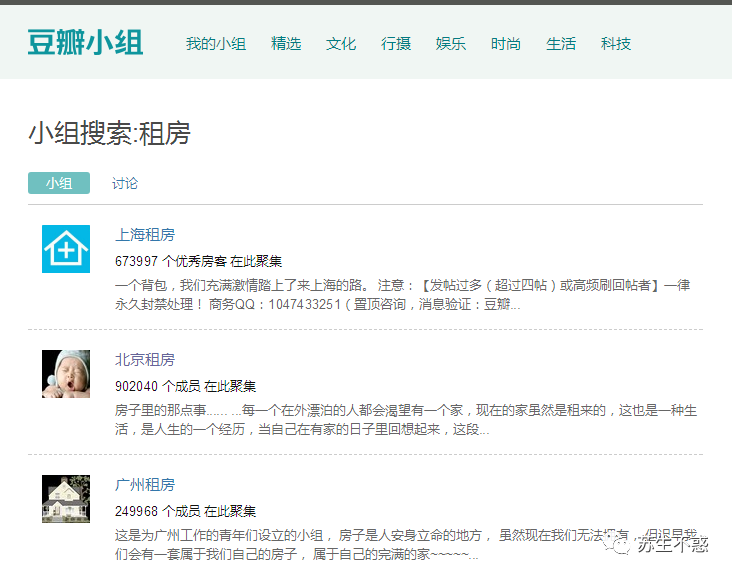This screenshot has height=576, width=732.
Task: Click the 广州租房 description starting 这是为广州工作
Action: click(406, 545)
